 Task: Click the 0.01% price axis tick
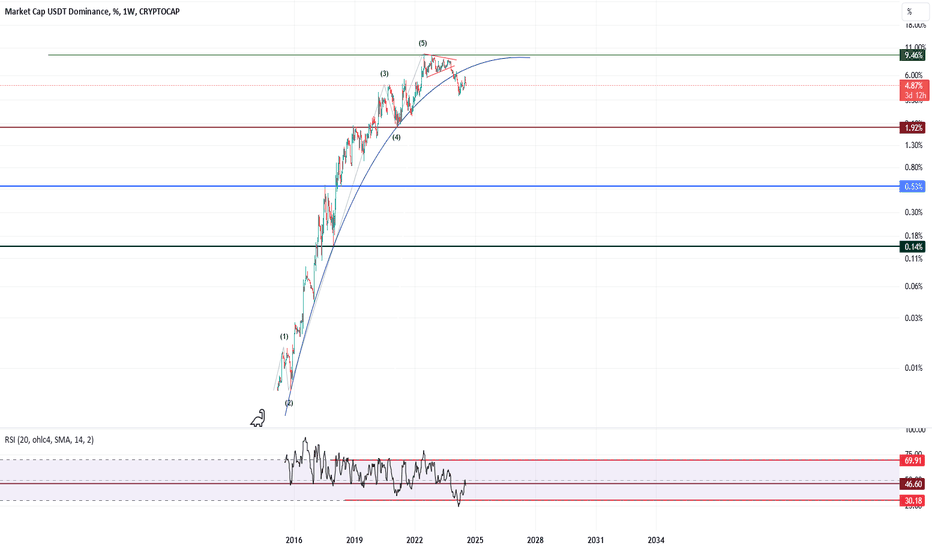coord(914,368)
